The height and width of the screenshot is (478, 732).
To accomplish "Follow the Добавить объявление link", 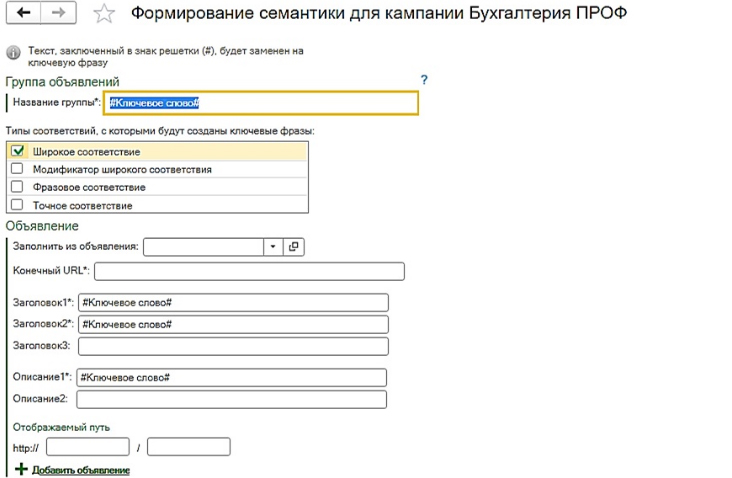I will [81, 470].
